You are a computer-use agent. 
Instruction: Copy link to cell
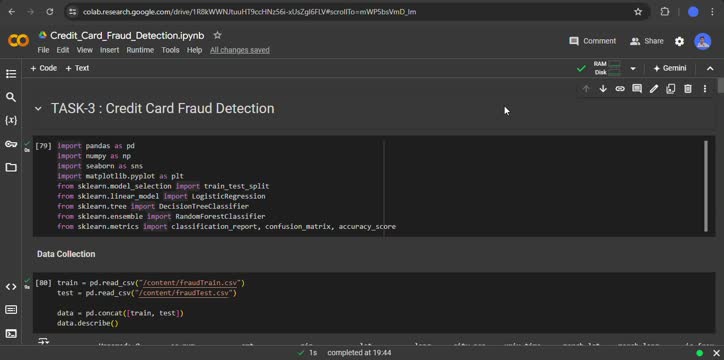(620, 89)
